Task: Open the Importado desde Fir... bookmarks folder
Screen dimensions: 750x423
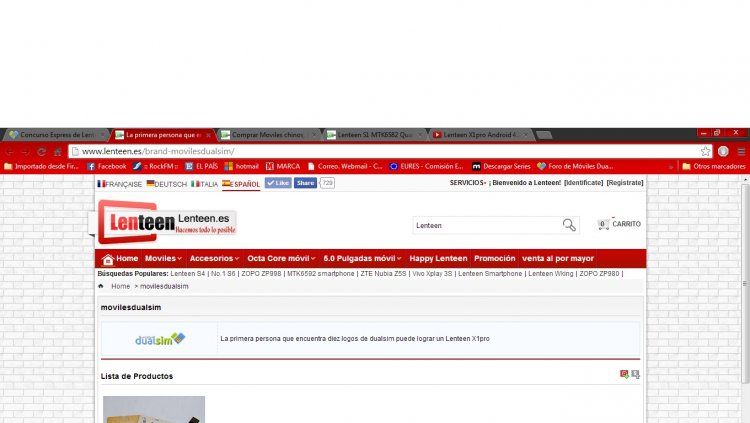Action: 41,167
